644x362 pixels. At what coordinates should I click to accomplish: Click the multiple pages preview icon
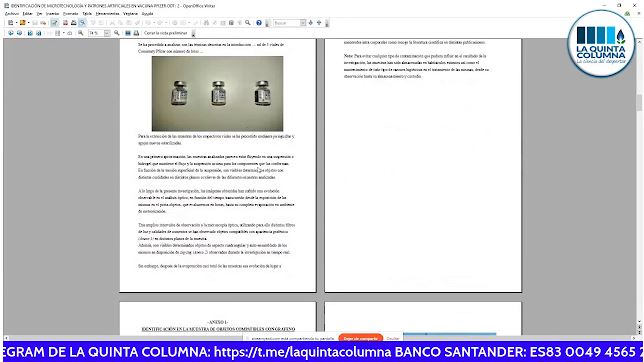pos(58,33)
